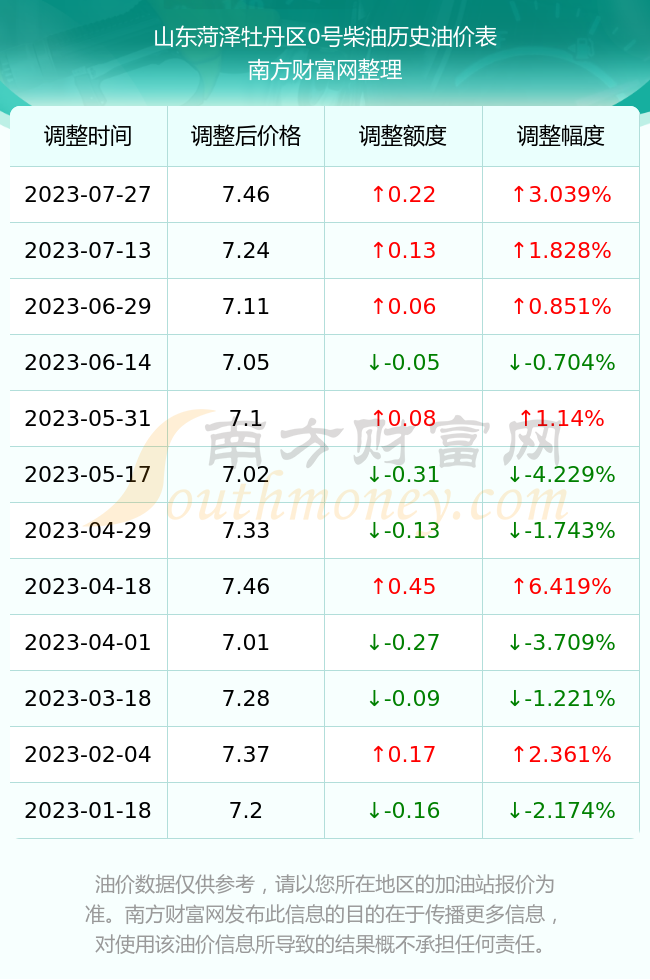
Task: Click the ↑6.419% percentage cell
Action: coord(561,586)
